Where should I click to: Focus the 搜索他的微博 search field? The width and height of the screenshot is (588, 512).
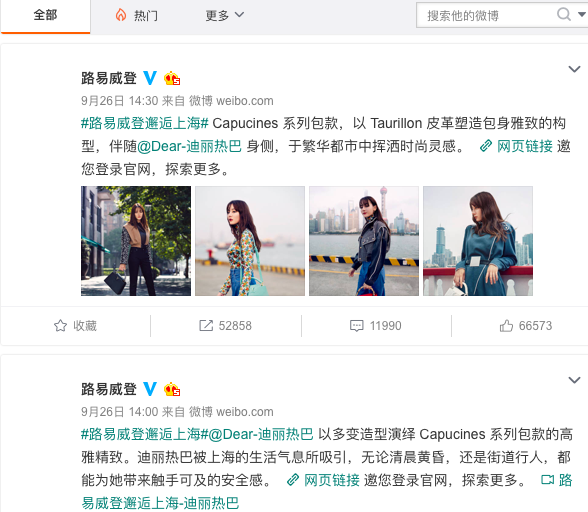tap(486, 15)
